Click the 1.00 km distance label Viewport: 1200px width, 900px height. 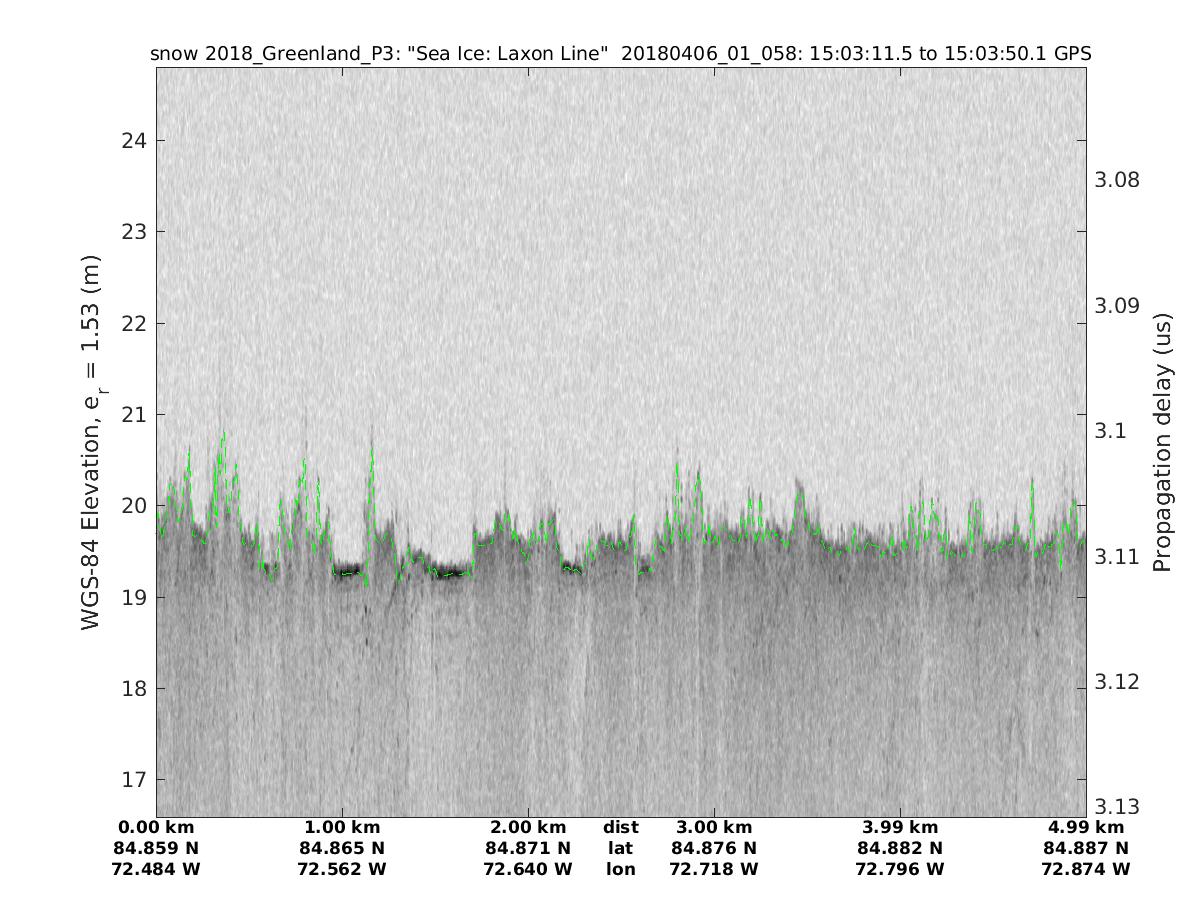342,827
